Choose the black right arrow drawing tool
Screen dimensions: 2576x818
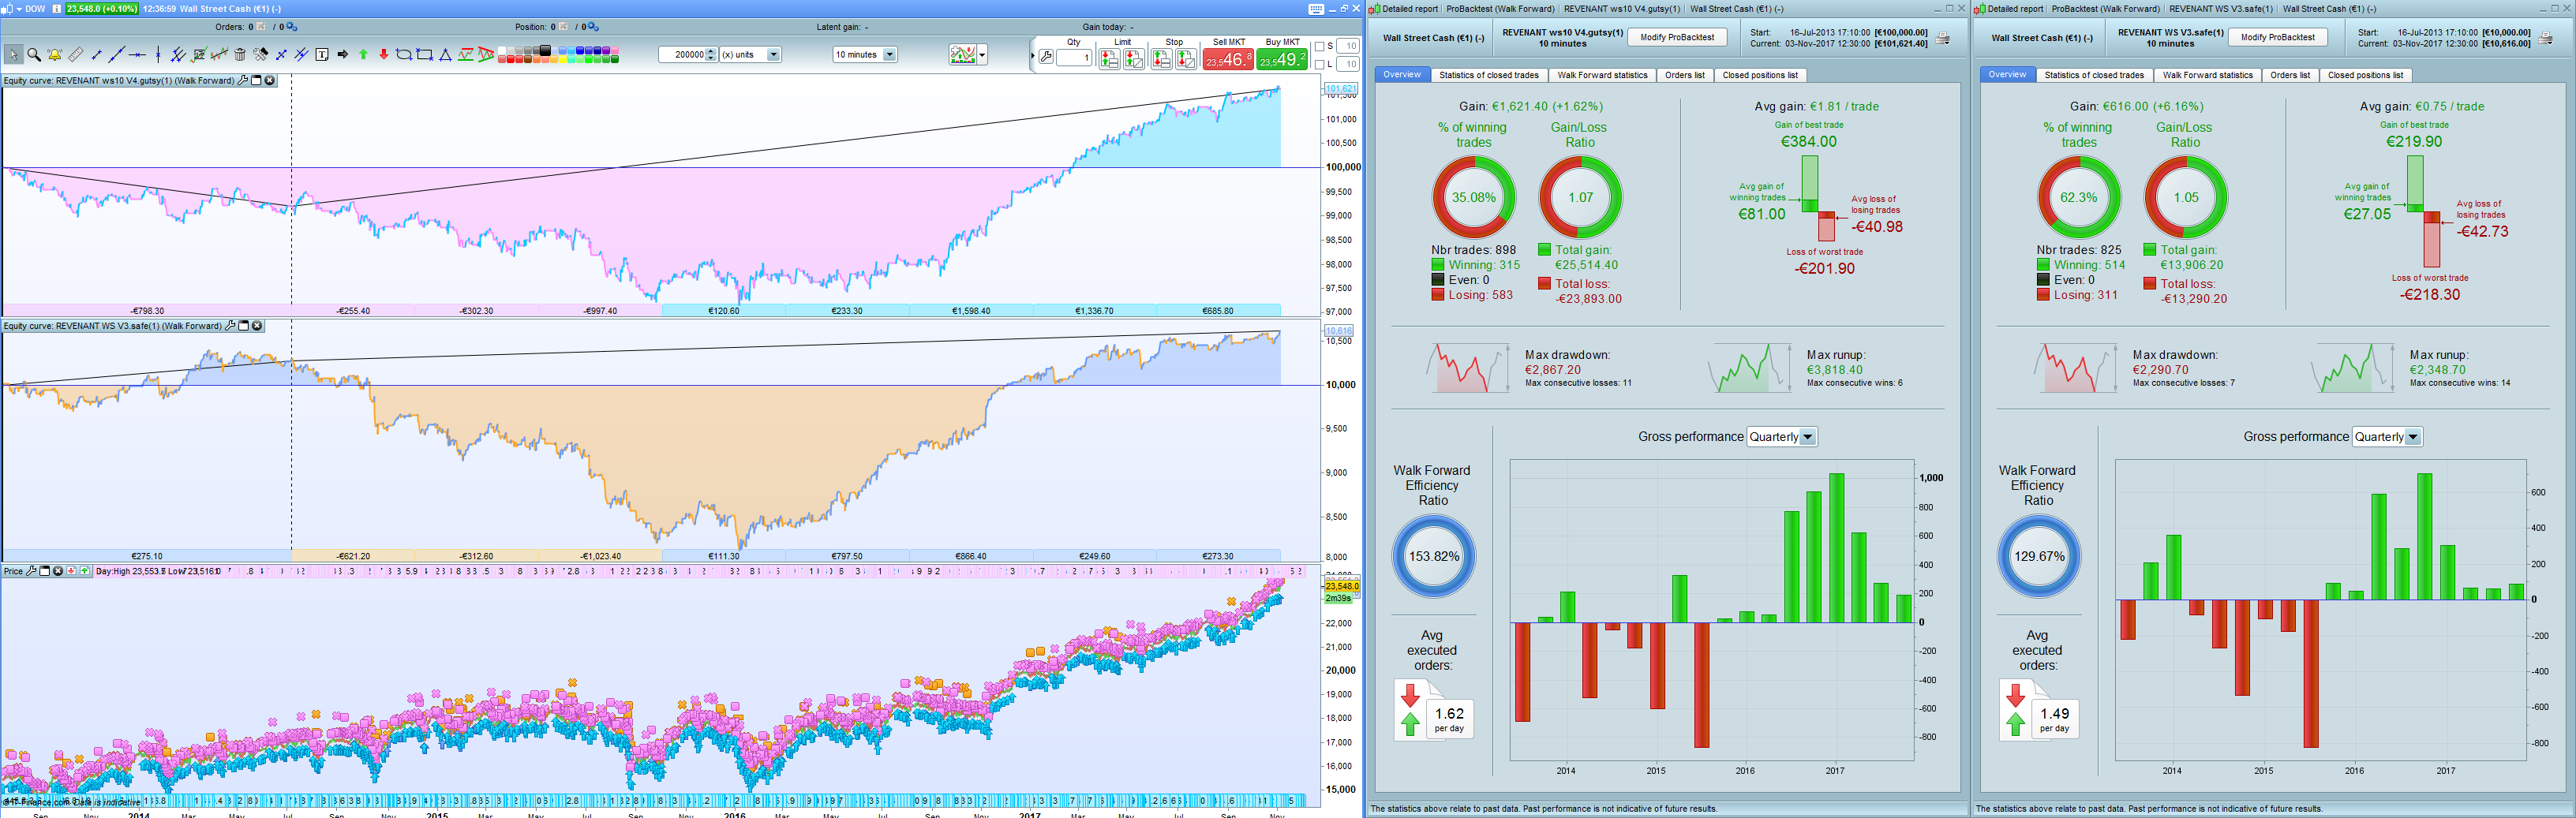[x=343, y=55]
